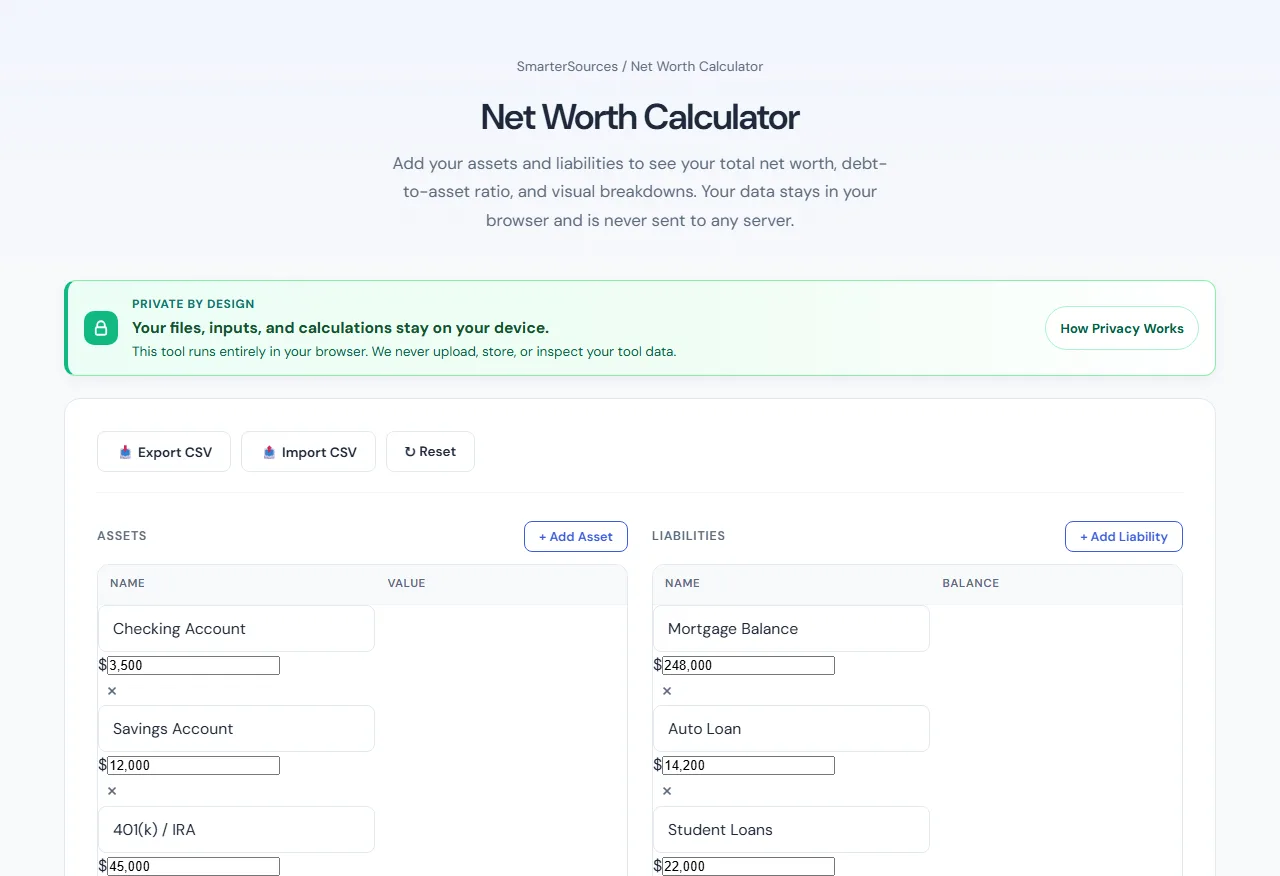The image size is (1280, 876).
Task: Click the green padlock privacy icon
Action: (x=100, y=327)
